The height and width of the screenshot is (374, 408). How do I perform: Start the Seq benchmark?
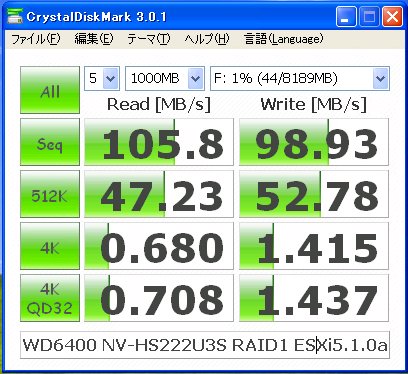tap(50, 142)
